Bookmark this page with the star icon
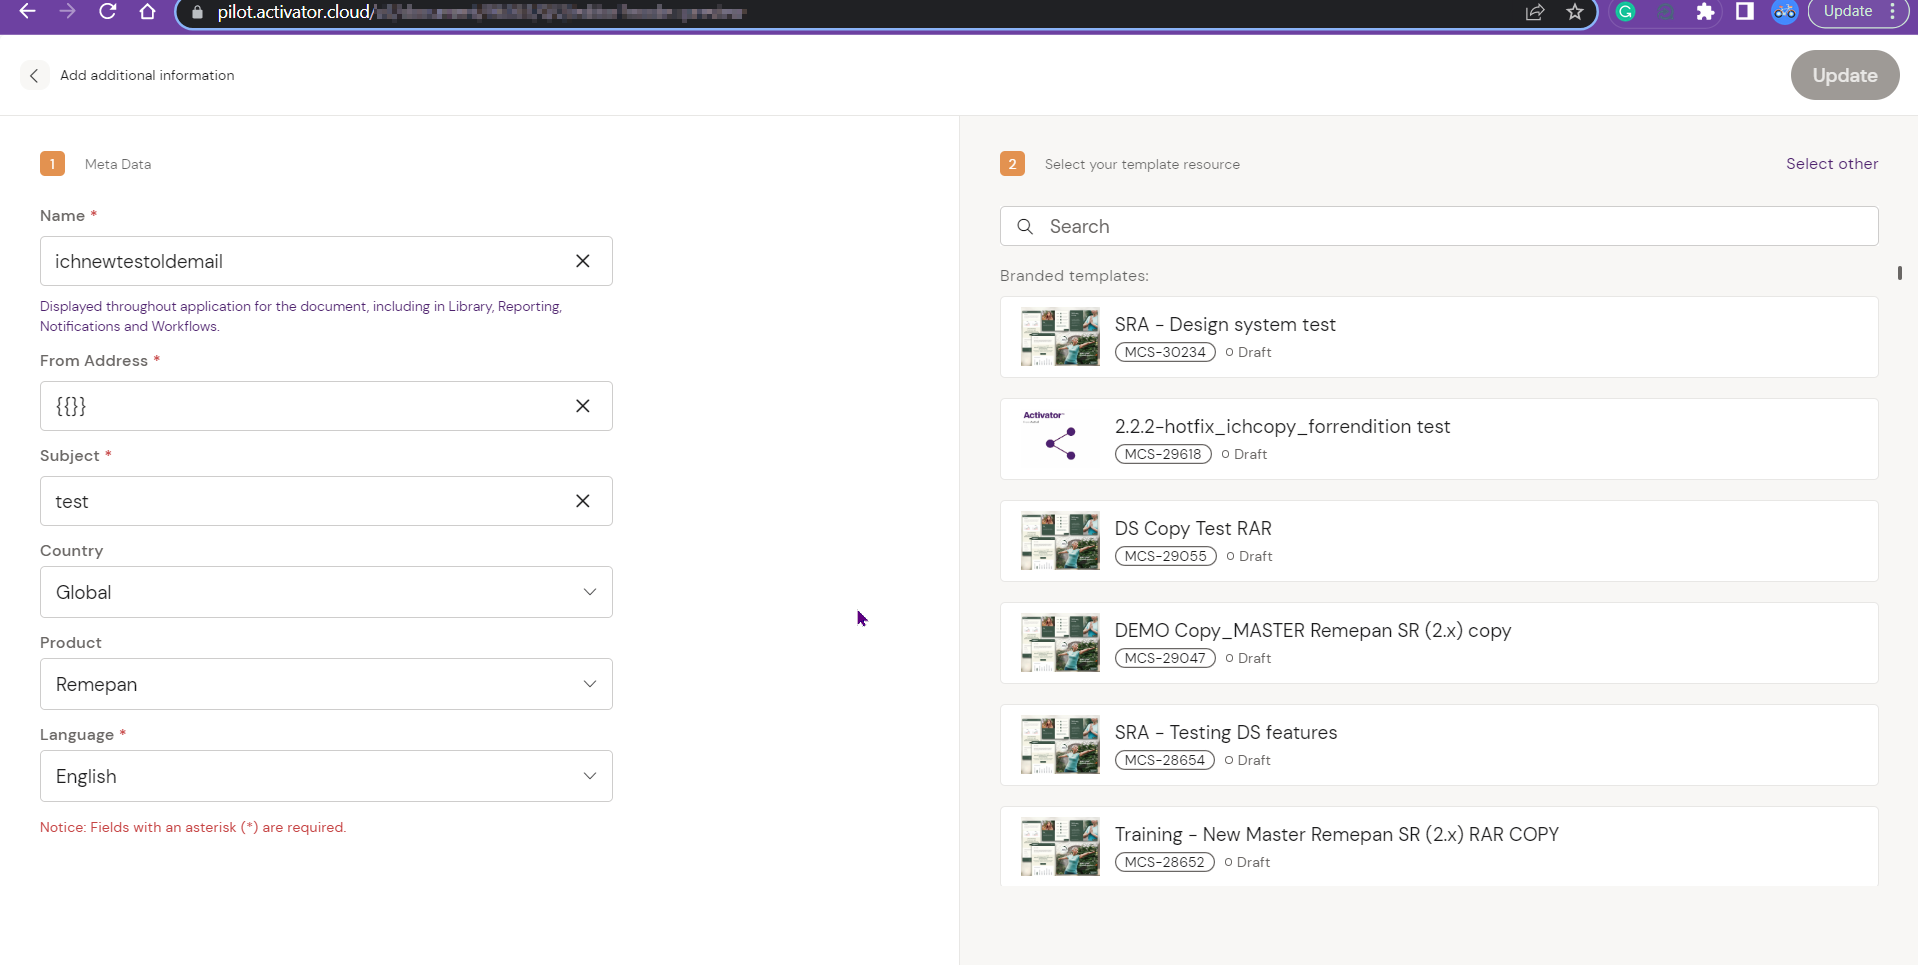Screen dimensions: 1918x965 tap(1575, 12)
